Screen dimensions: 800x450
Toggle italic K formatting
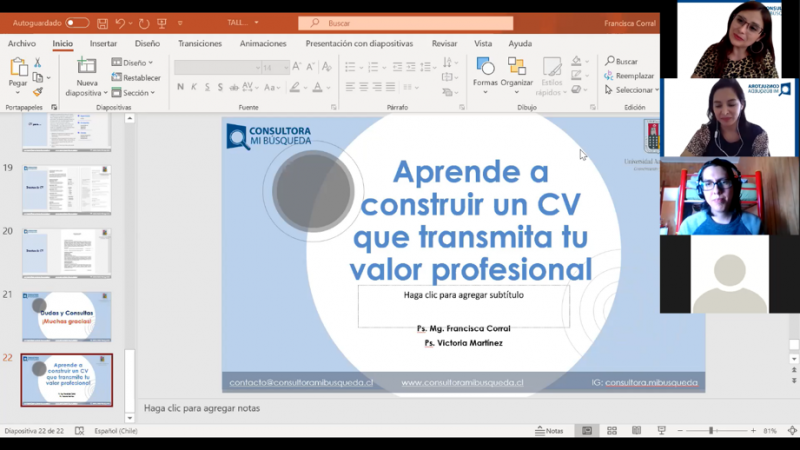(x=194, y=87)
